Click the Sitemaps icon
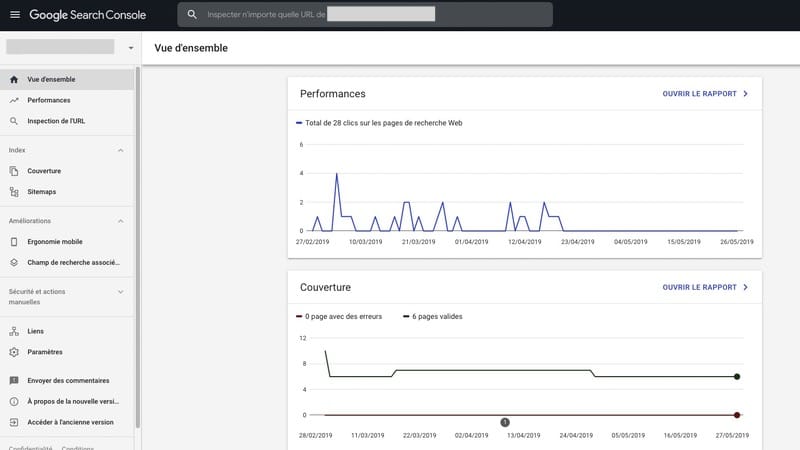 14,191
